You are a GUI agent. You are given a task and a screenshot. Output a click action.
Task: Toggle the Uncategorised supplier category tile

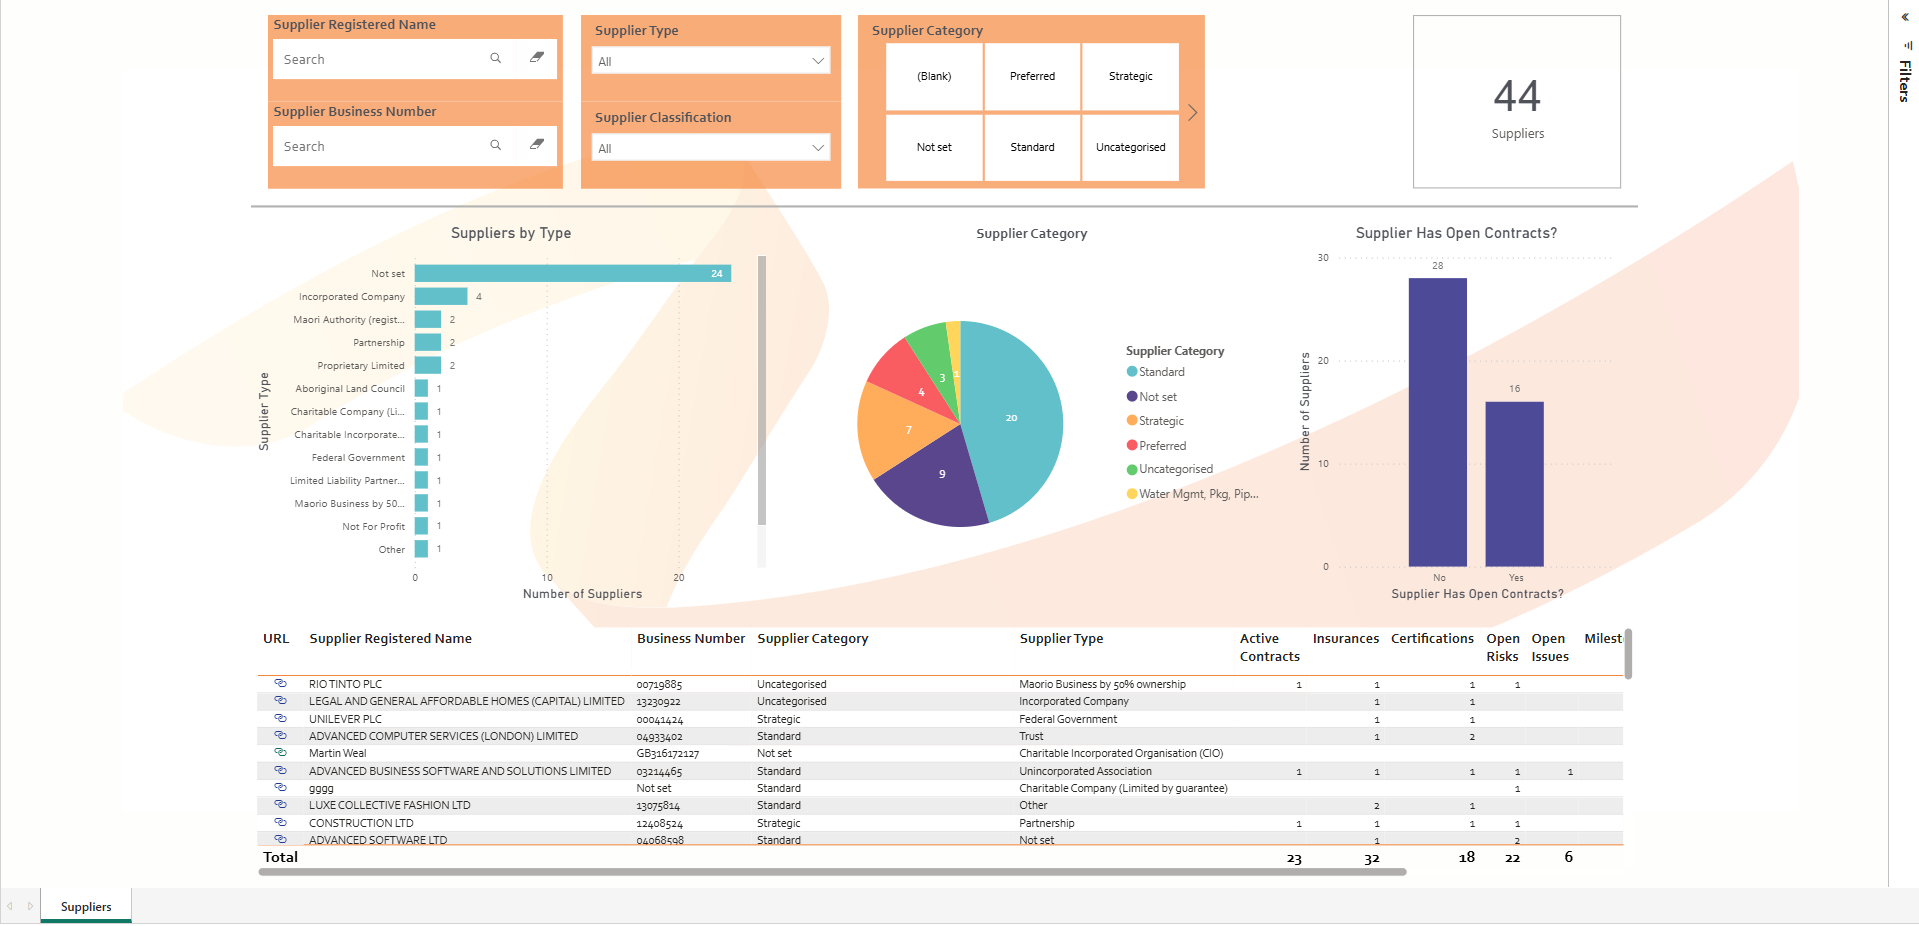[1130, 147]
